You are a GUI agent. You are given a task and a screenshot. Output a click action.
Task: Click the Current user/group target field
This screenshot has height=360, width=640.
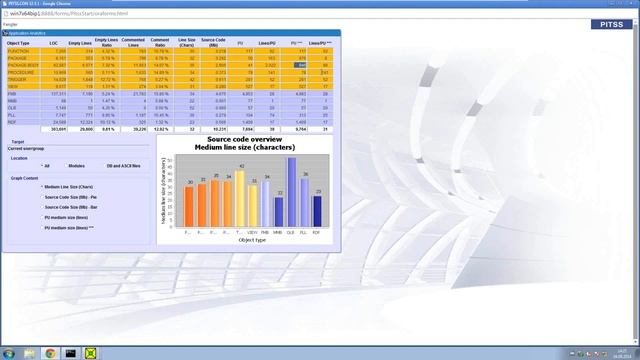pyautogui.click(x=78, y=149)
